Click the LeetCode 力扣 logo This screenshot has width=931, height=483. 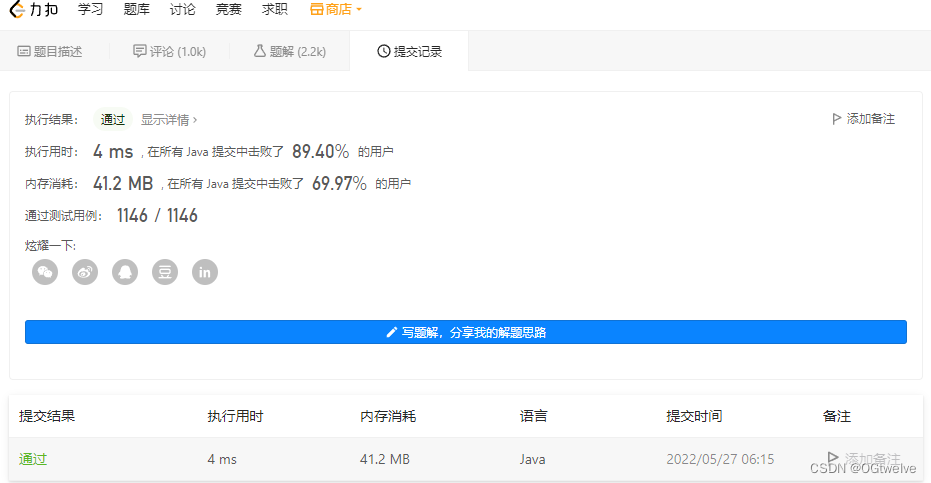pos(34,10)
